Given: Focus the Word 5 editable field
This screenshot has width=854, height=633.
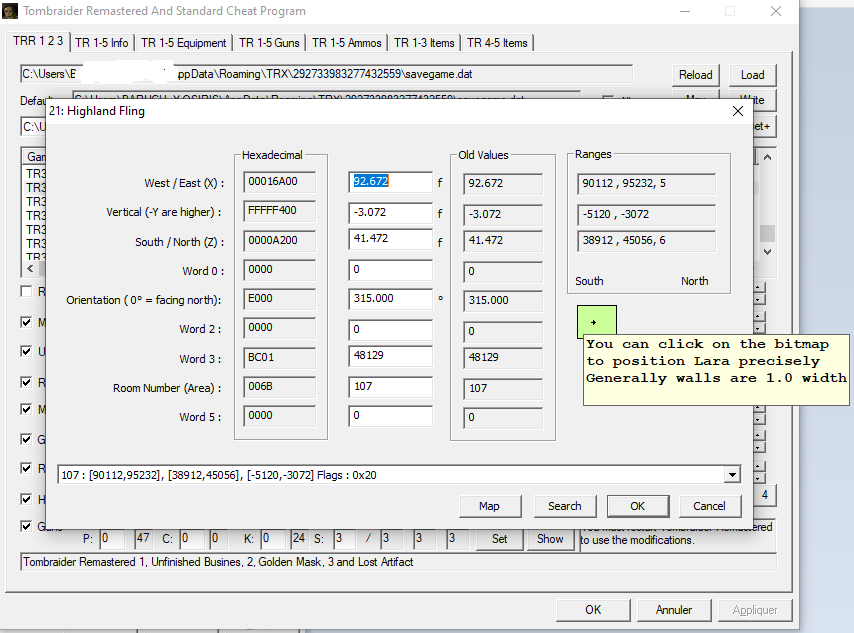Looking at the screenshot, I should click(391, 416).
